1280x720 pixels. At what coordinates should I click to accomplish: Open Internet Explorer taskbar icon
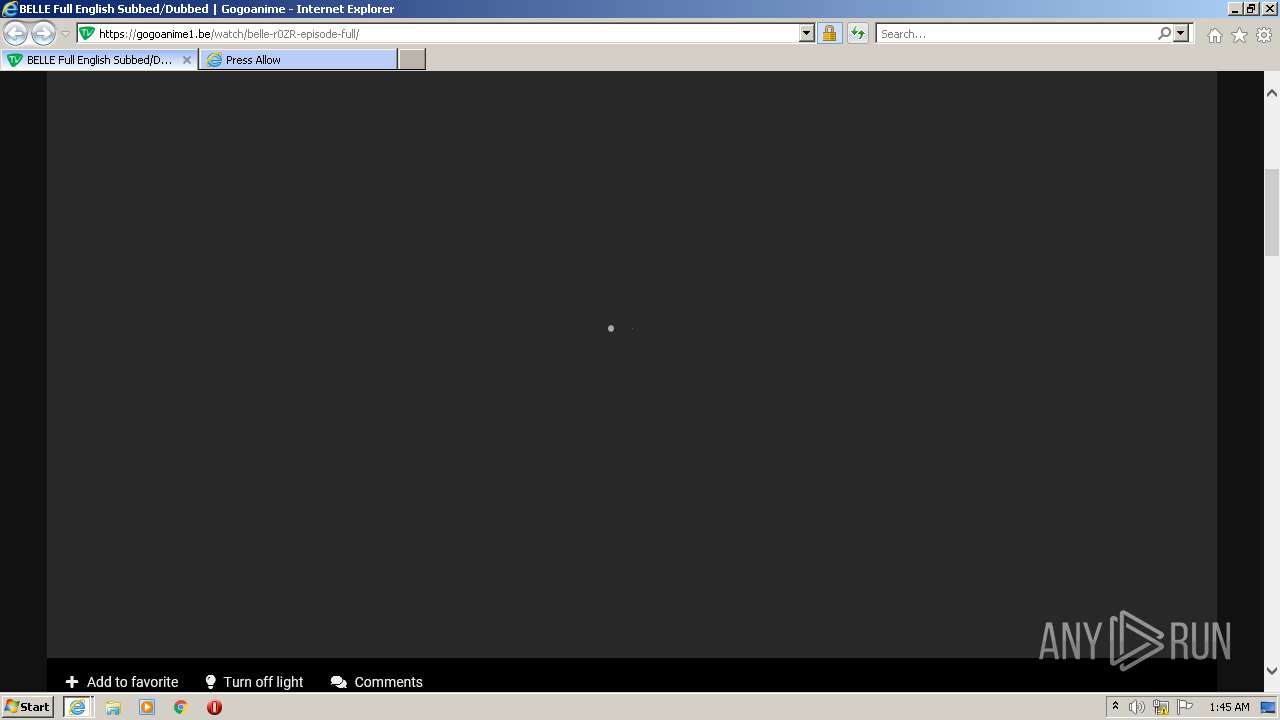point(77,706)
